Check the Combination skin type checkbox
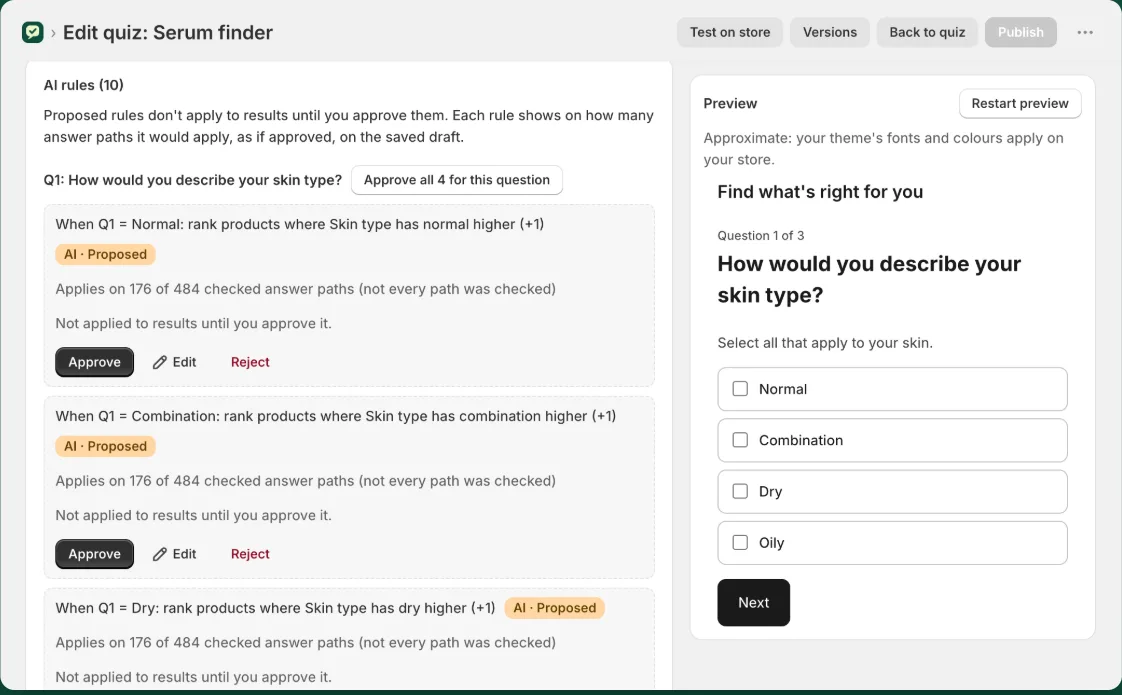 (x=740, y=440)
